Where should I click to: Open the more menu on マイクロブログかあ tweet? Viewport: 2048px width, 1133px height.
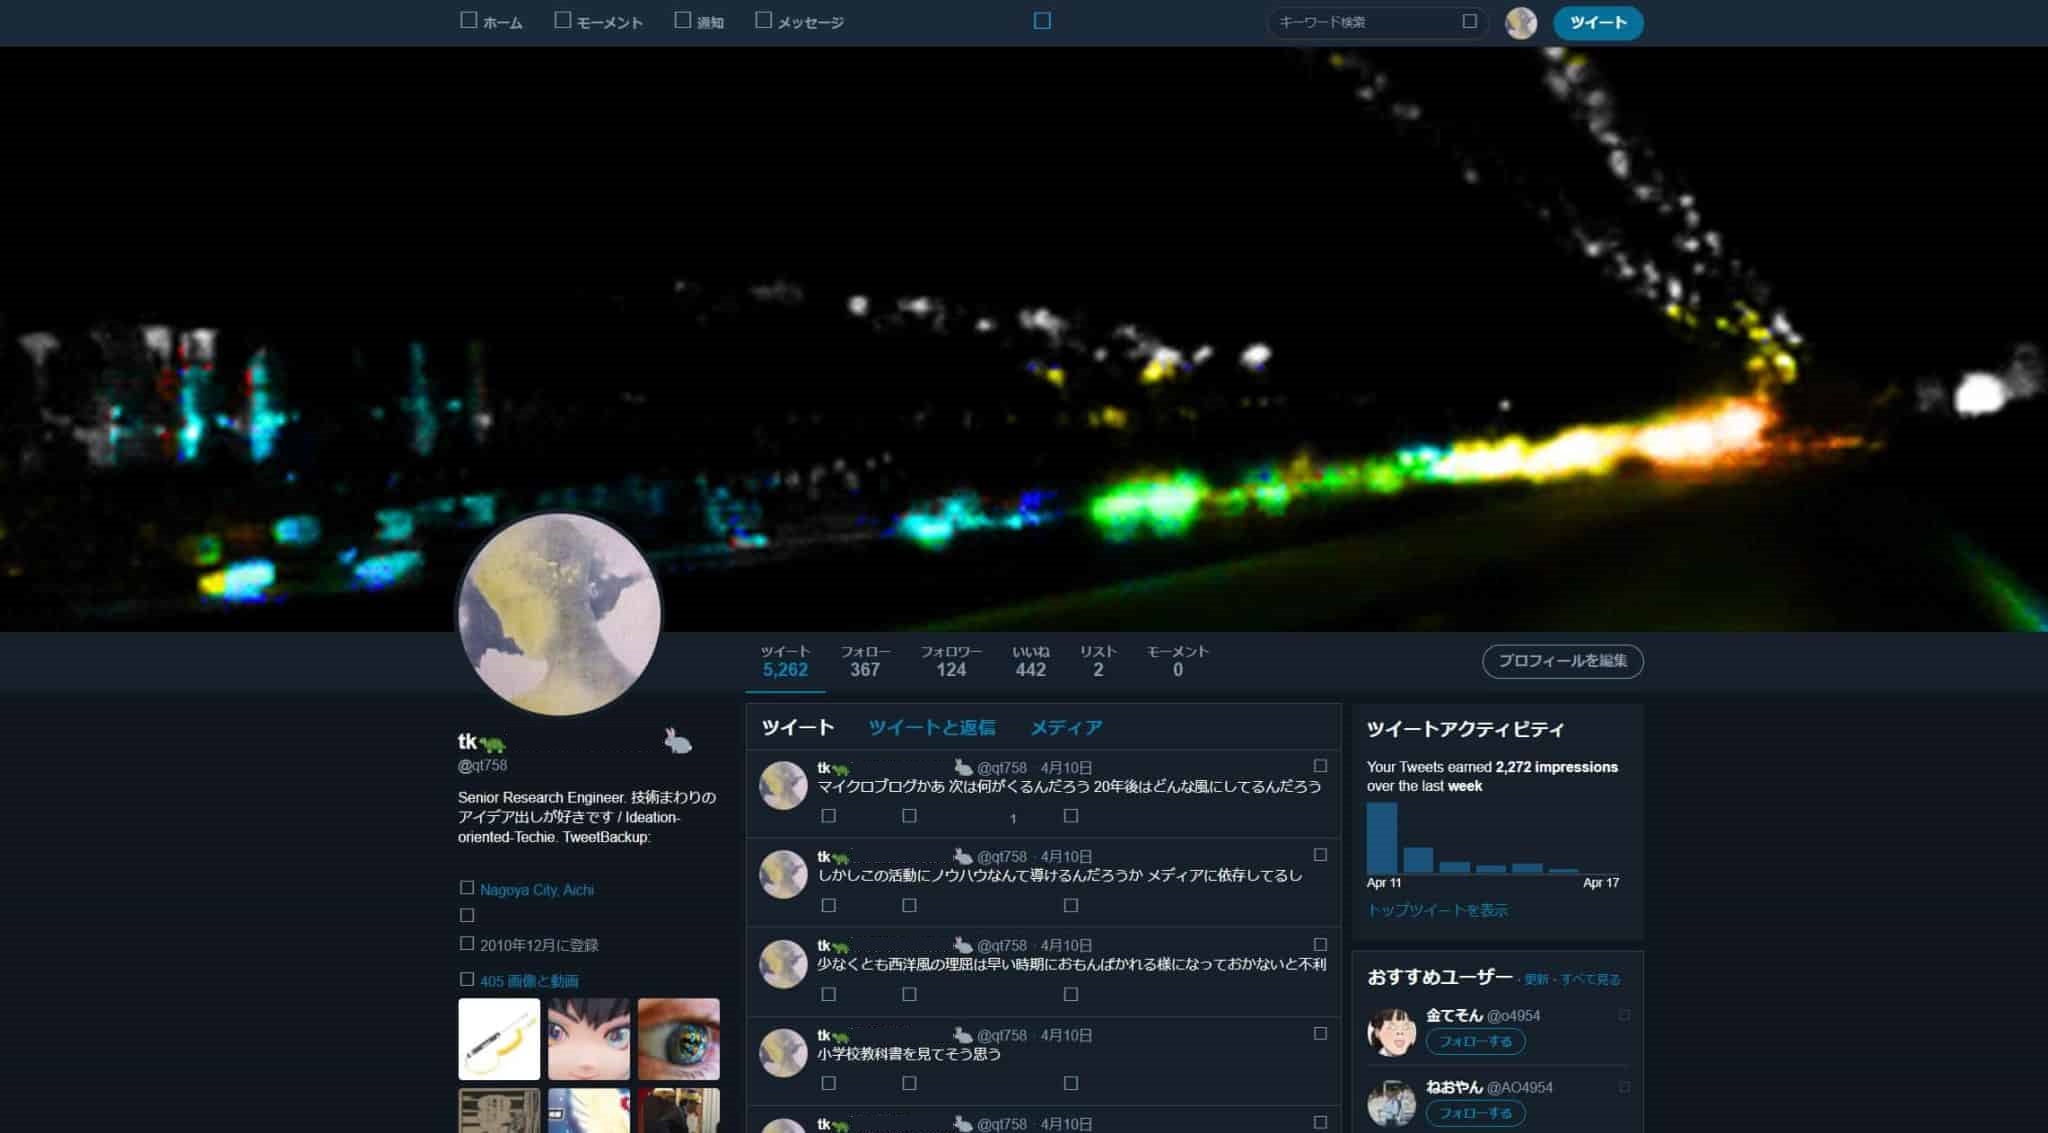(1320, 766)
